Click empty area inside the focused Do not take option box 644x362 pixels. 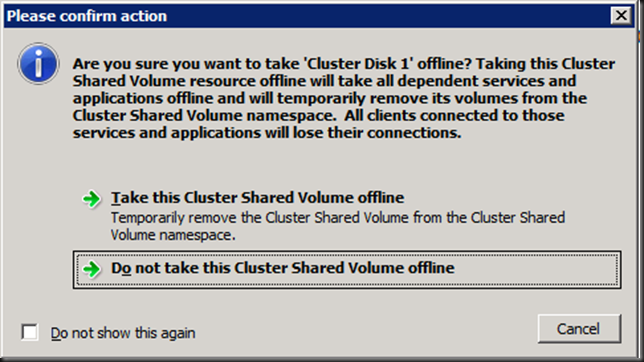coord(534,270)
